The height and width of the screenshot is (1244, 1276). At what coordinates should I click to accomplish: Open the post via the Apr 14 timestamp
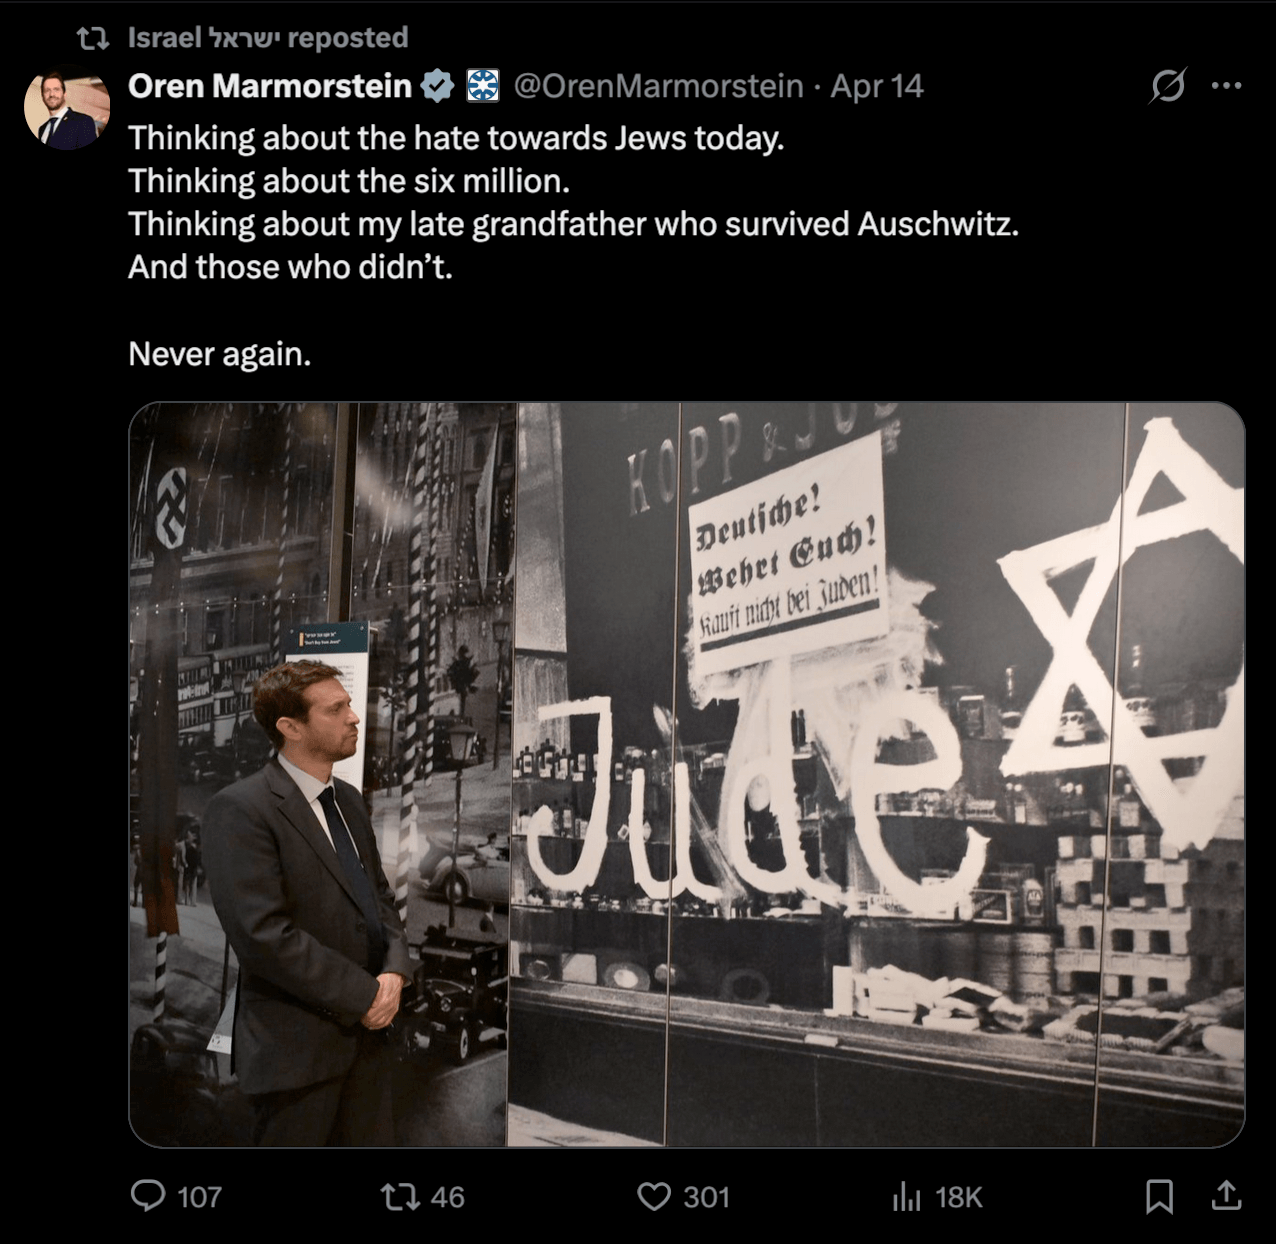[x=877, y=87]
